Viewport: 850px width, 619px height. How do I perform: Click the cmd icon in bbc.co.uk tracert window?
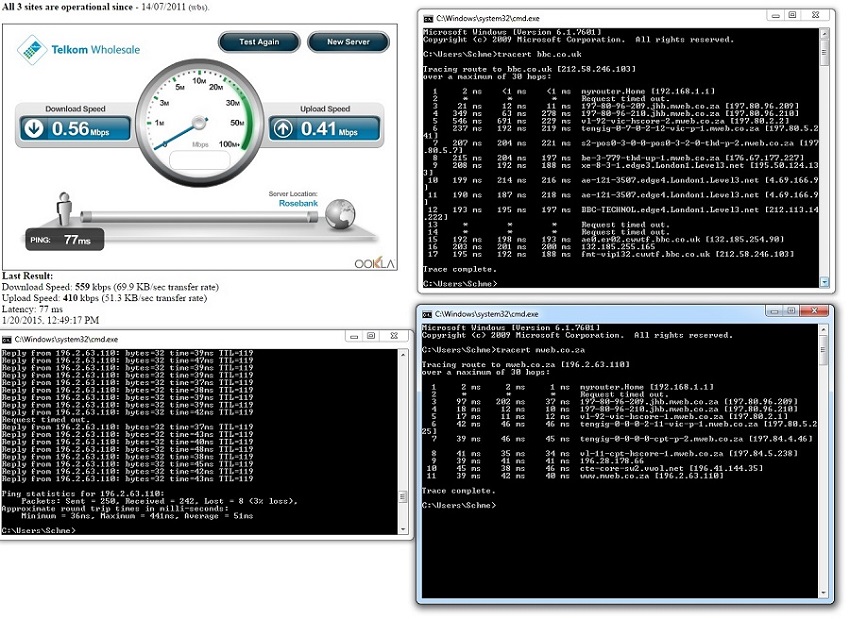428,18
